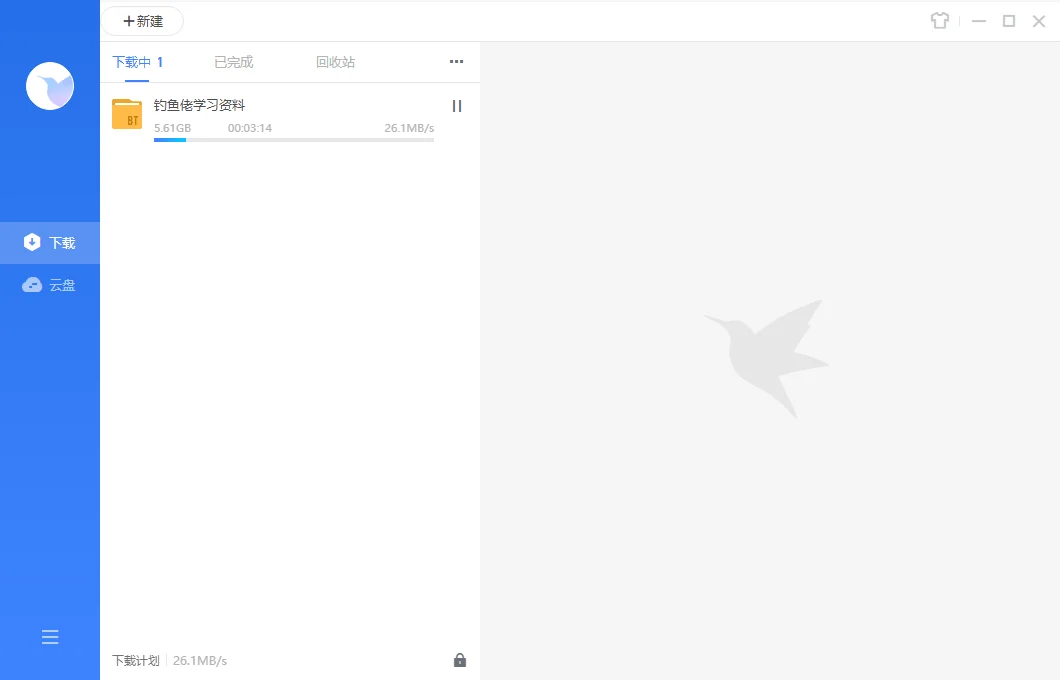This screenshot has width=1060, height=680.
Task: Open 云盘 cloud drive in sidebar
Action: (x=50, y=285)
